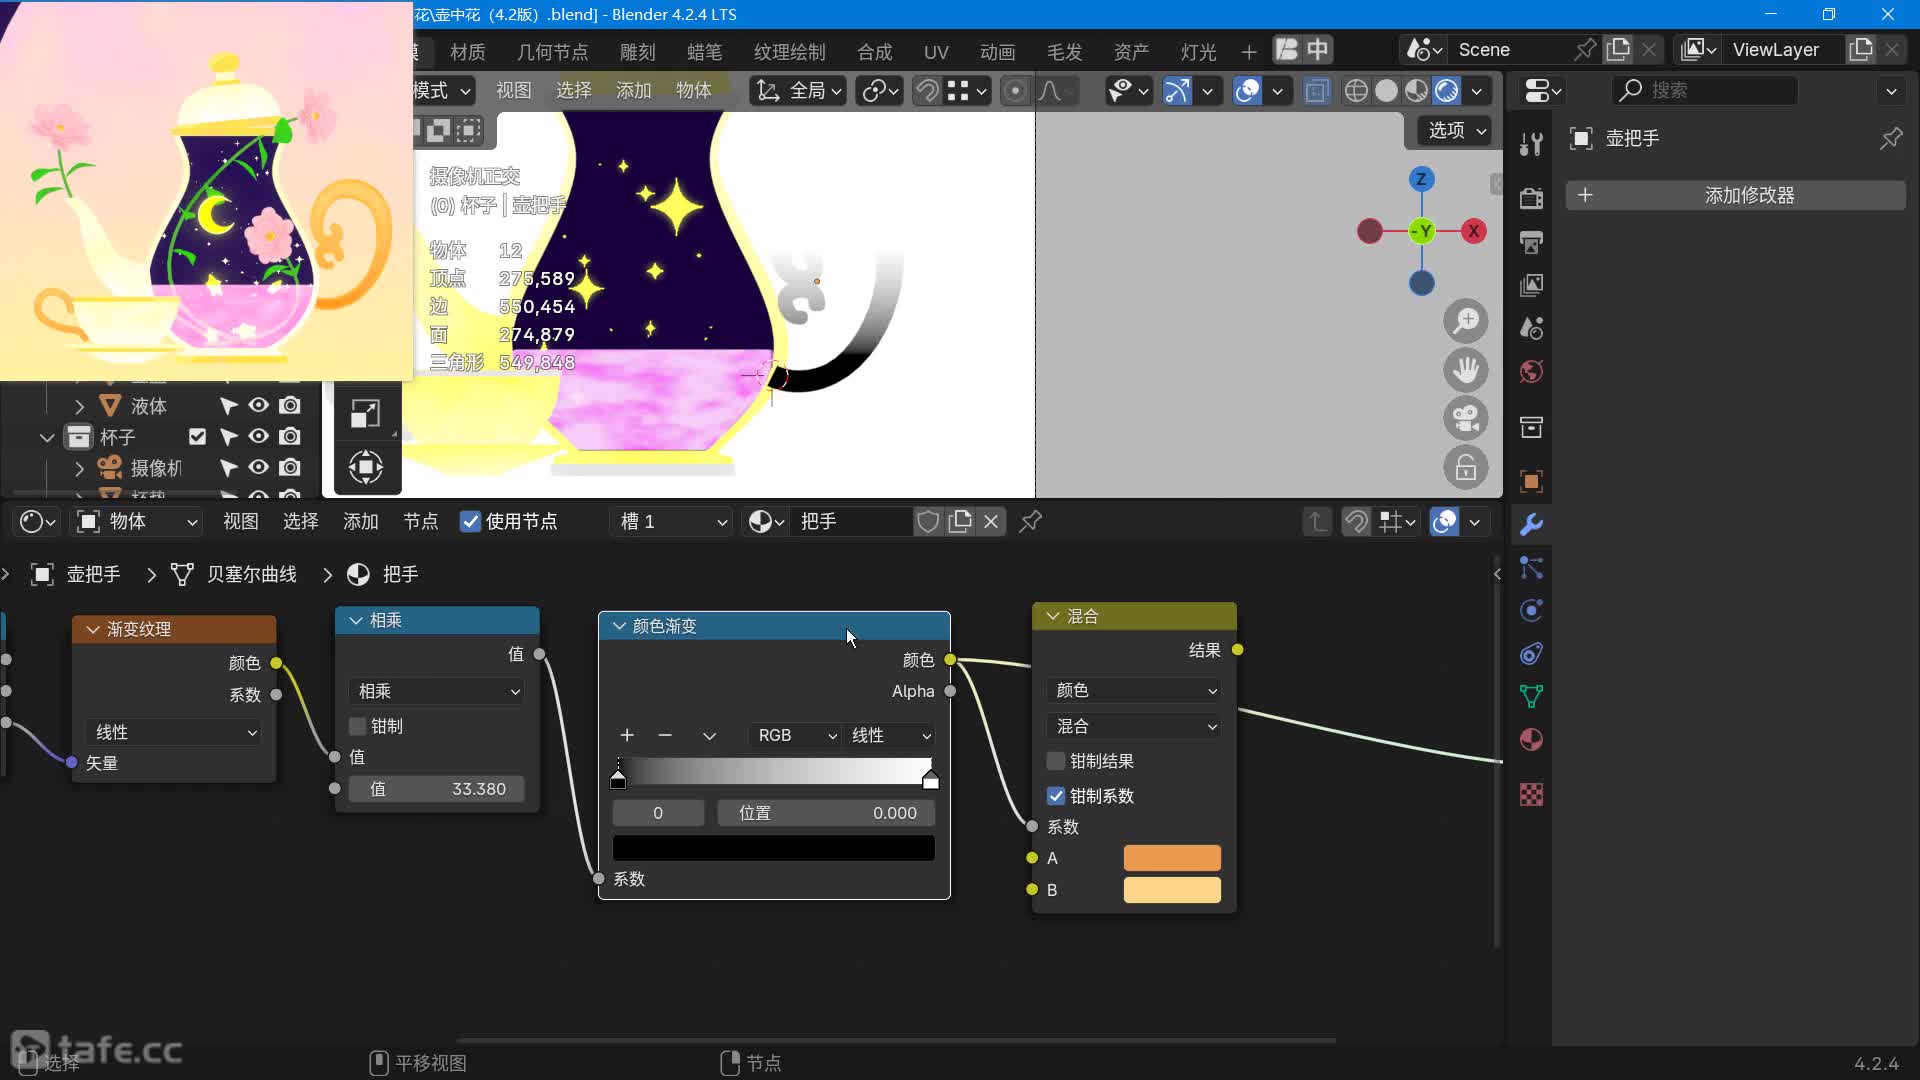Open the RGB color mode dropdown
1920x1080 pixels.
click(x=795, y=735)
